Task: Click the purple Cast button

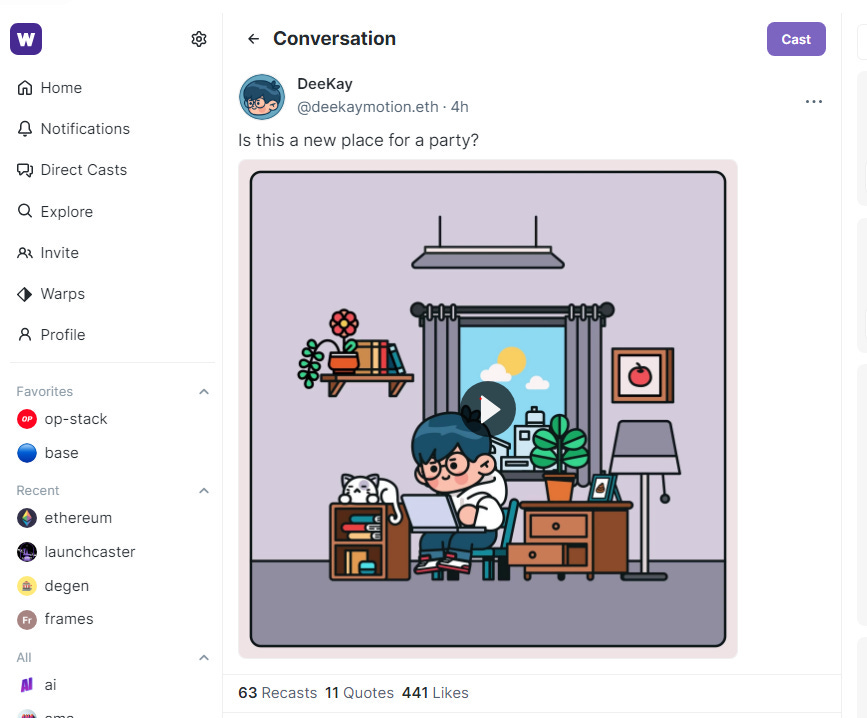Action: coord(796,39)
